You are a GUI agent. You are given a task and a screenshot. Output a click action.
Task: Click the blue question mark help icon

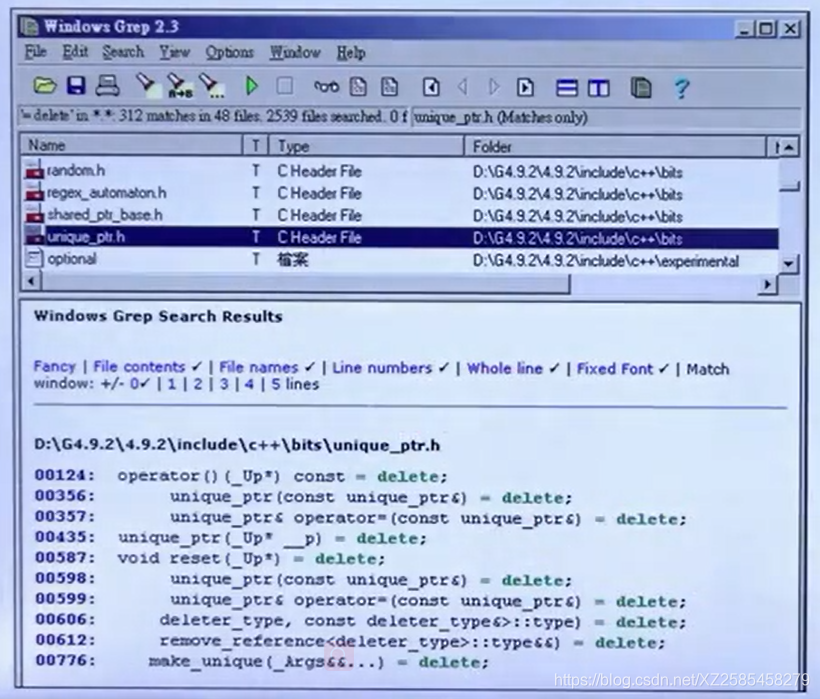pos(681,88)
